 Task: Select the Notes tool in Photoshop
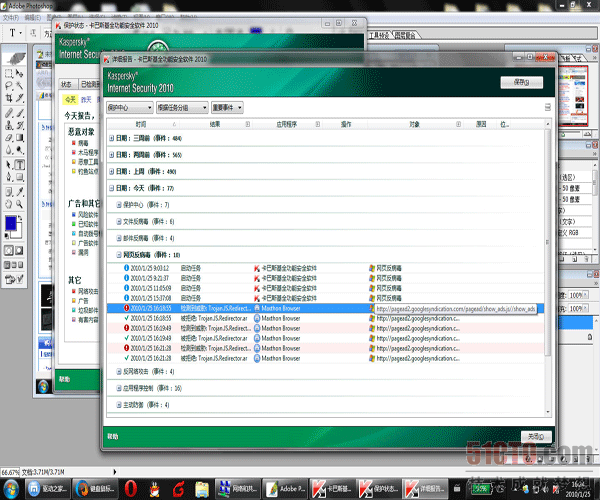8,192
